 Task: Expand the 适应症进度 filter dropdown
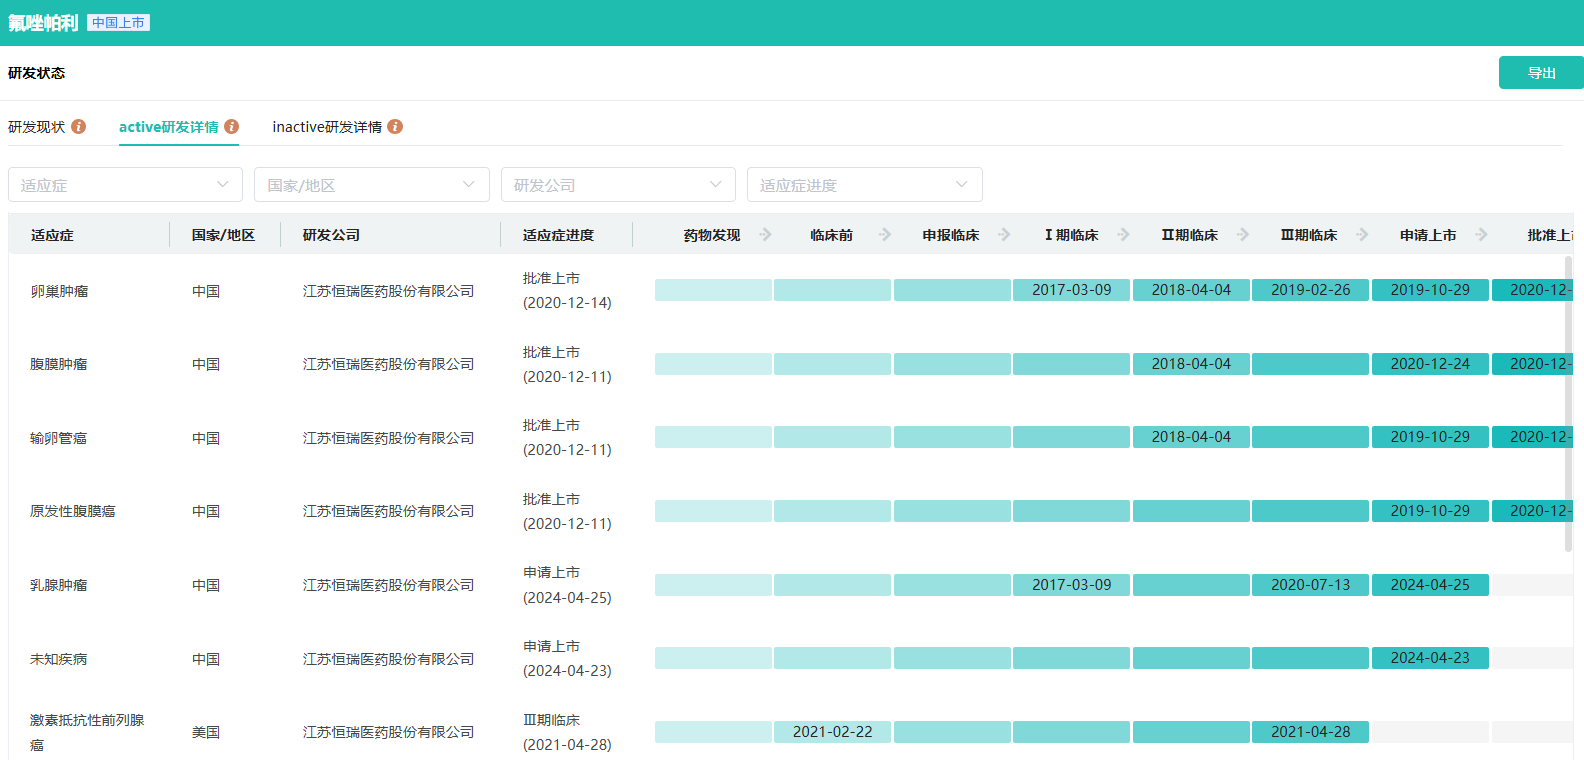[x=864, y=185]
